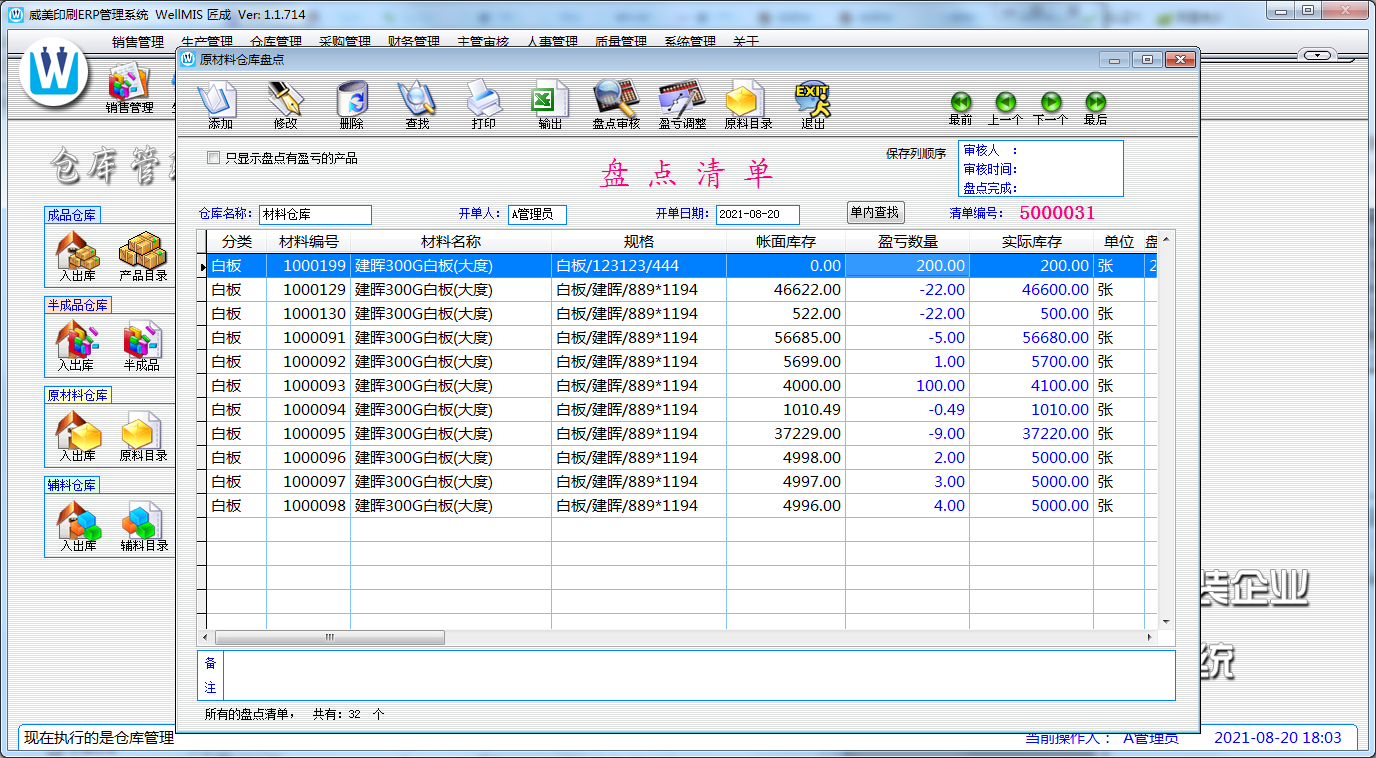Click 销售管理 icon in main toolbar
This screenshot has height=758, width=1376.
[x=129, y=90]
